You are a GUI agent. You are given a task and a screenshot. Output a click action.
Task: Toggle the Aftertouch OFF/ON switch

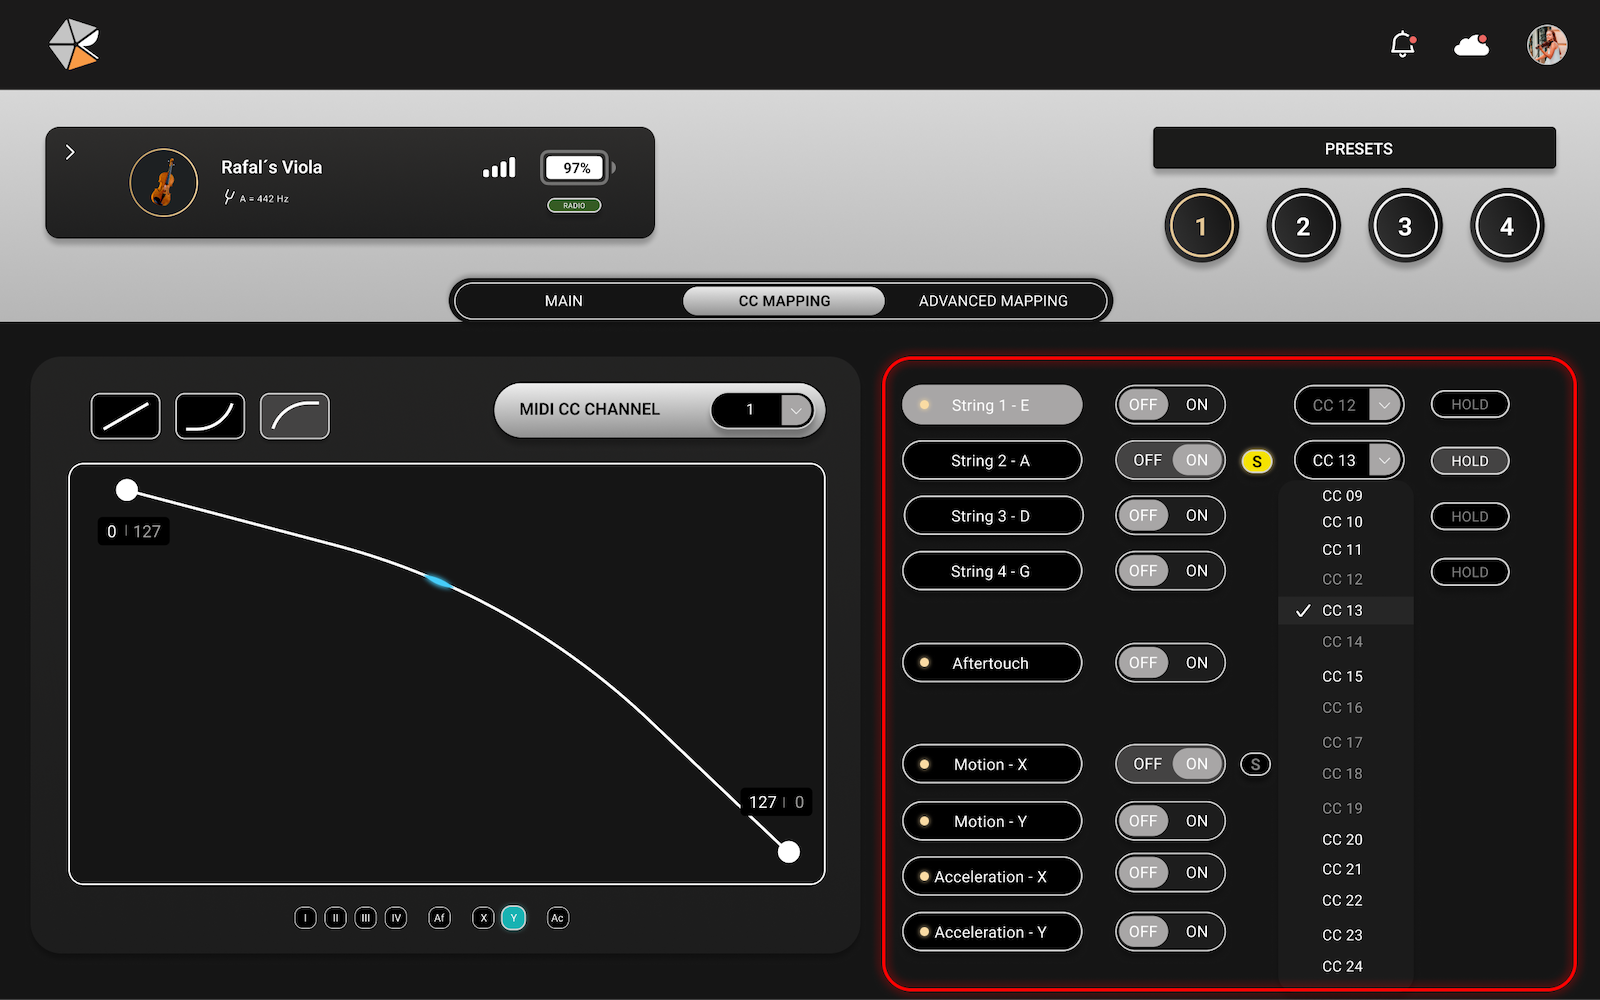(x=1169, y=663)
